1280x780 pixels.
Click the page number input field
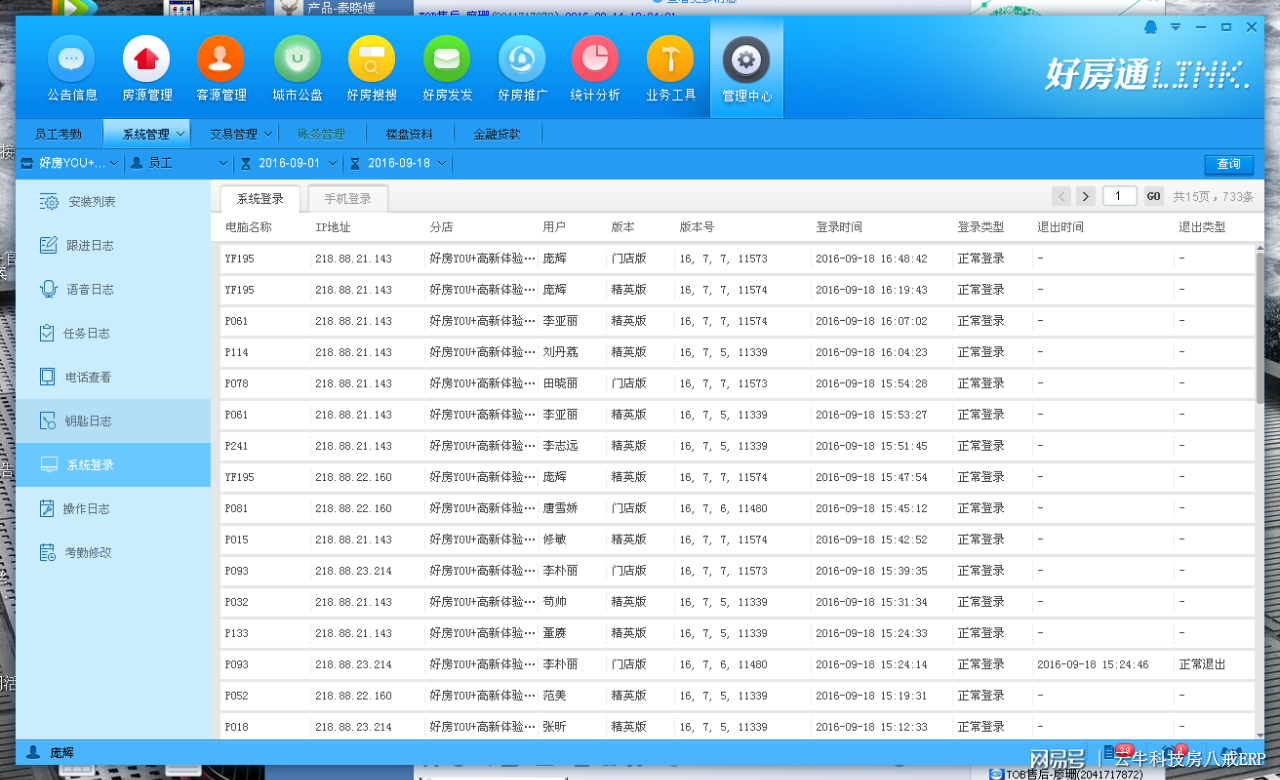click(1119, 196)
